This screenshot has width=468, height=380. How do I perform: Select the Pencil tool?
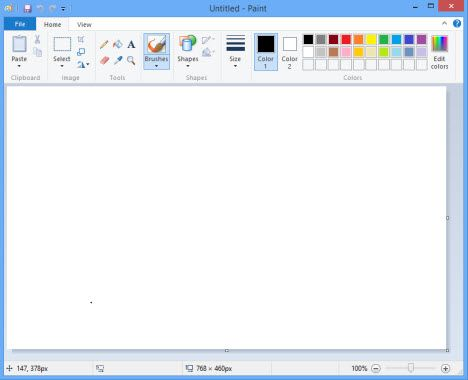pos(104,44)
